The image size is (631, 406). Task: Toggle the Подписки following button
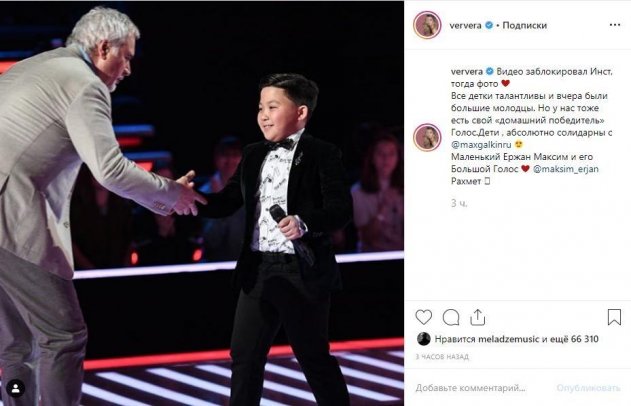pos(524,25)
